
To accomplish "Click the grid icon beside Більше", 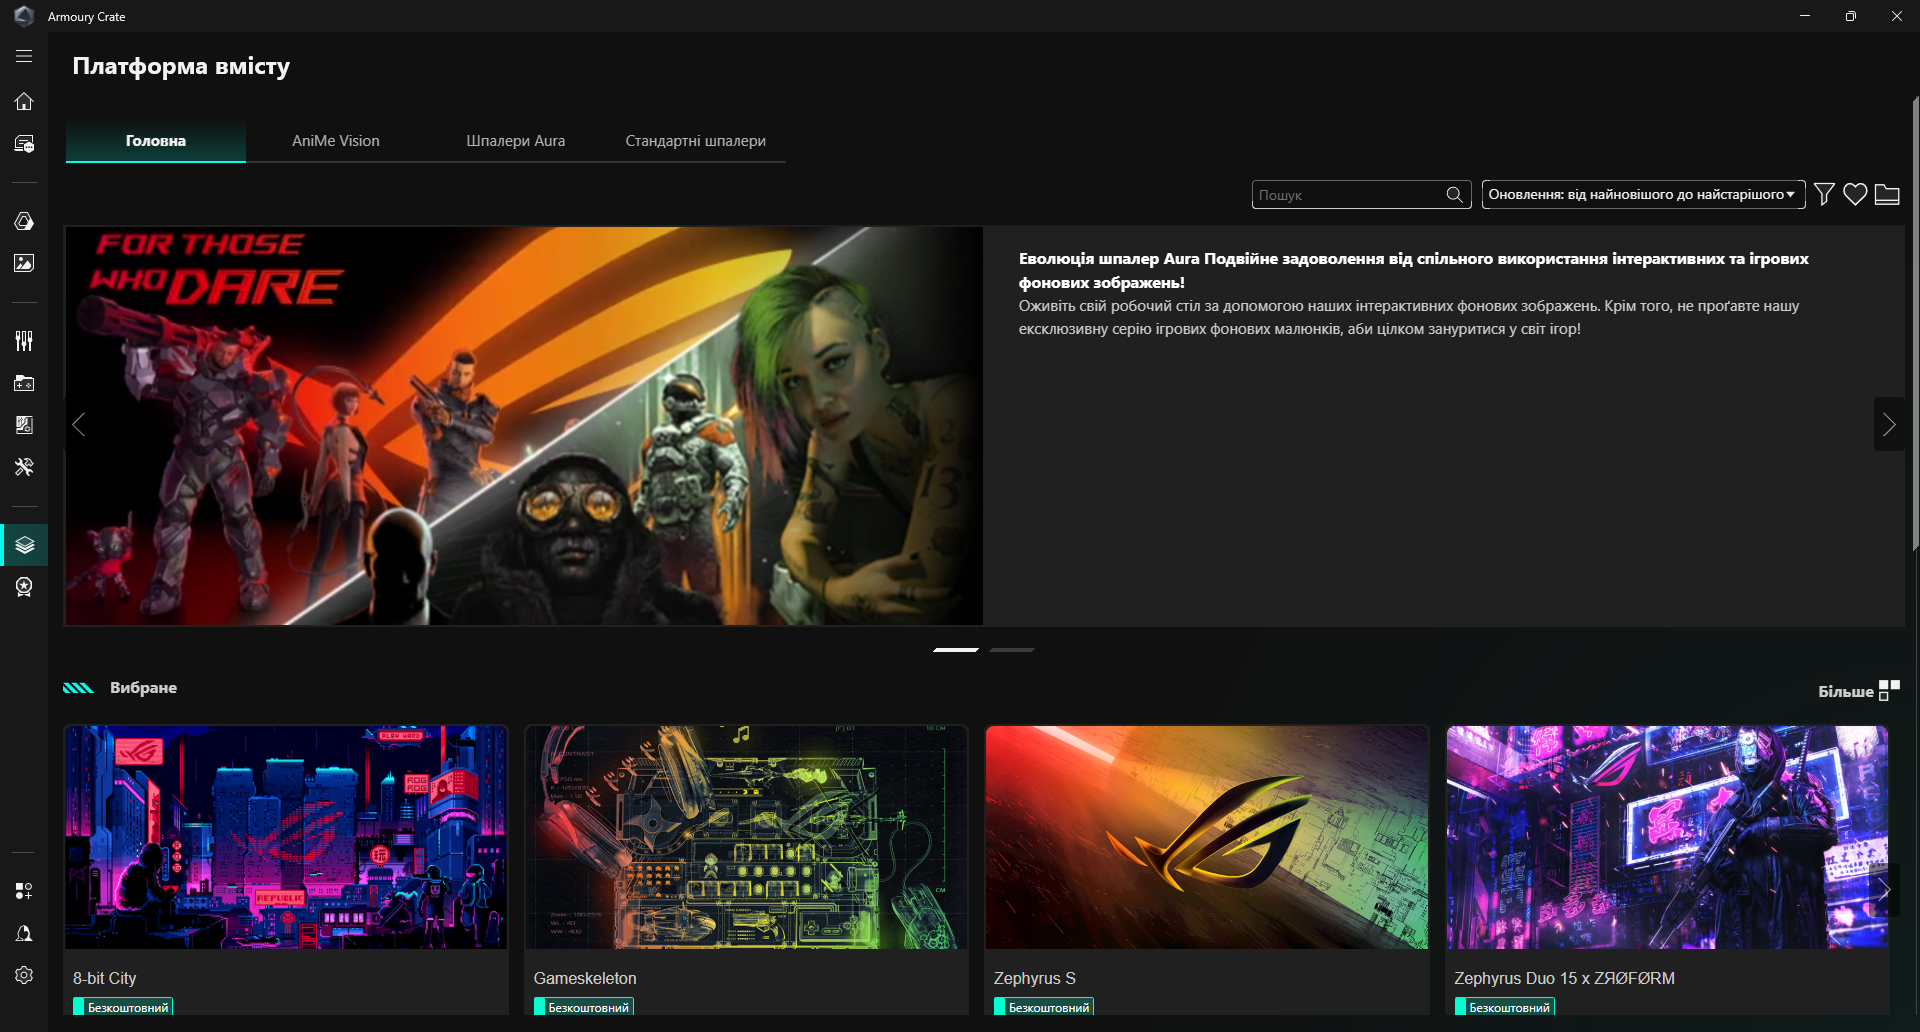I will pyautogui.click(x=1889, y=690).
